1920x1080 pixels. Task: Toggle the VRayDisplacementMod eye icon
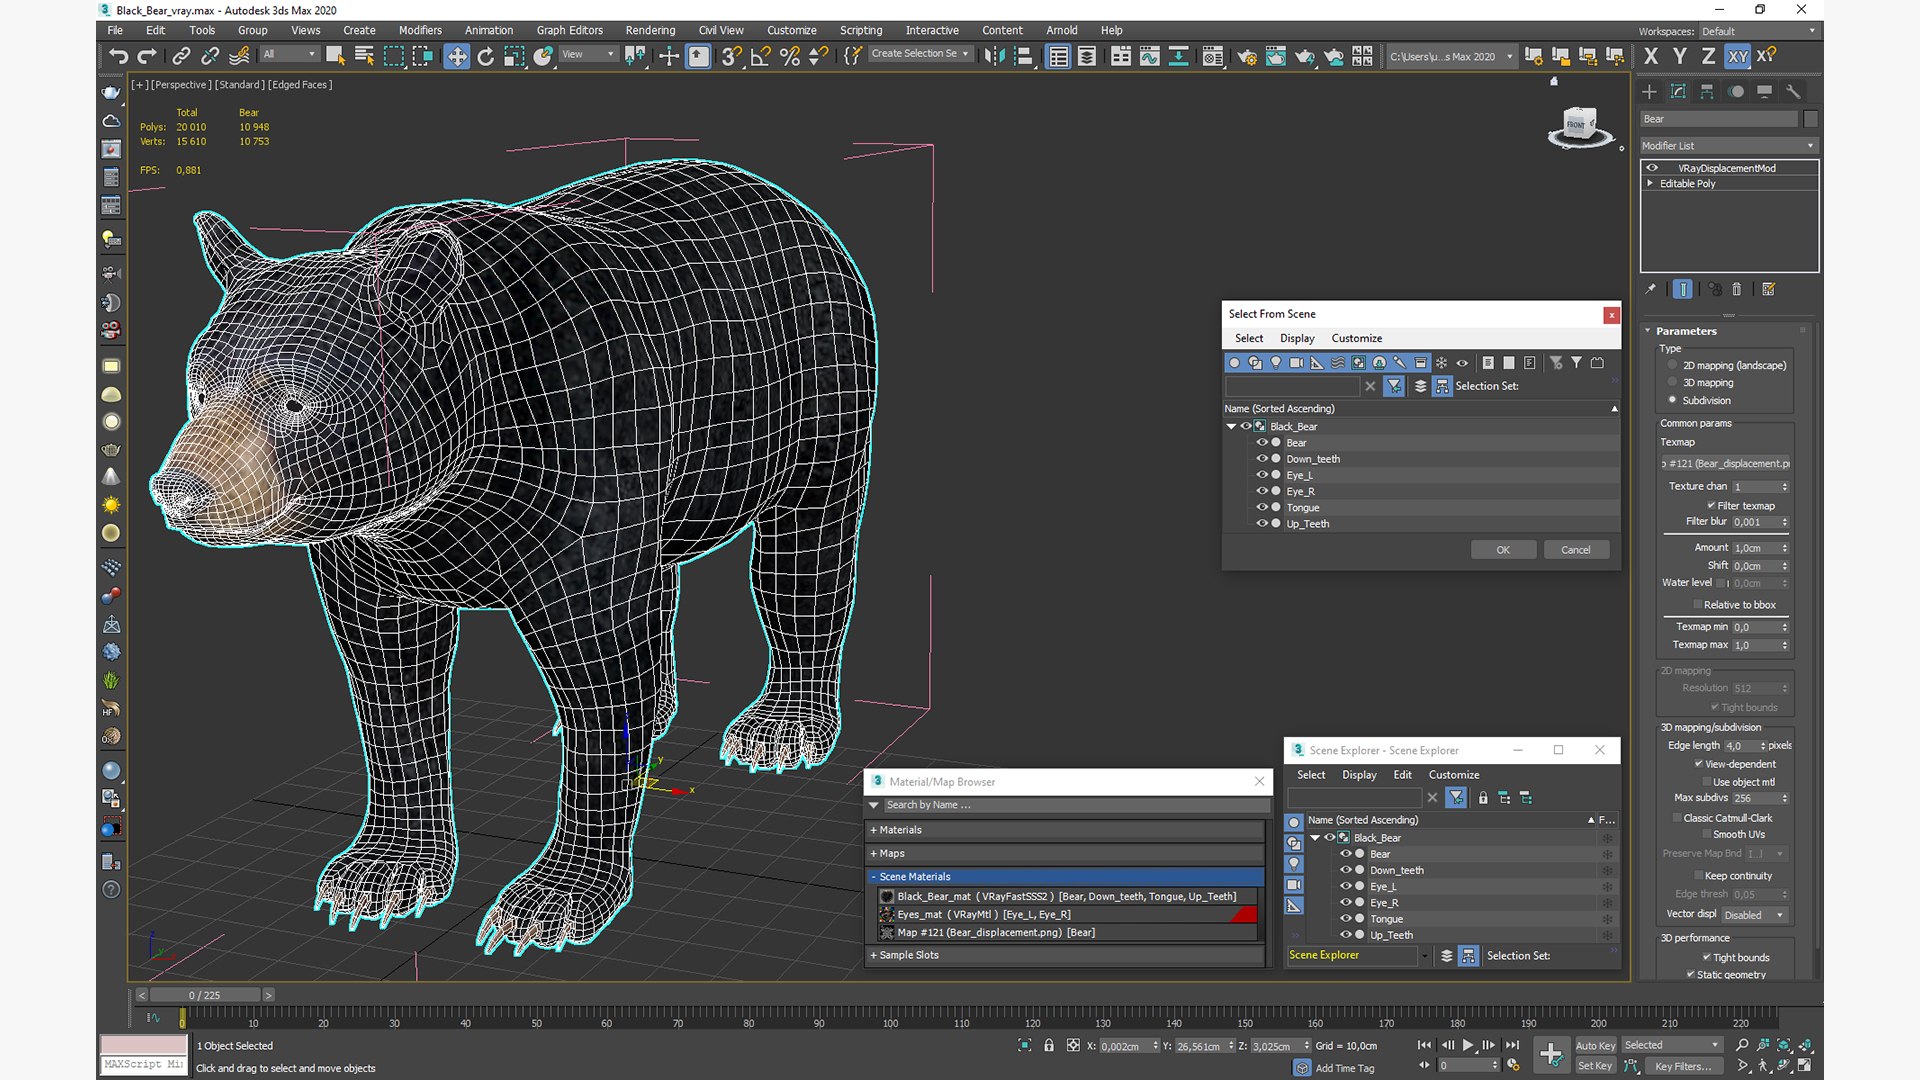pos(1652,168)
